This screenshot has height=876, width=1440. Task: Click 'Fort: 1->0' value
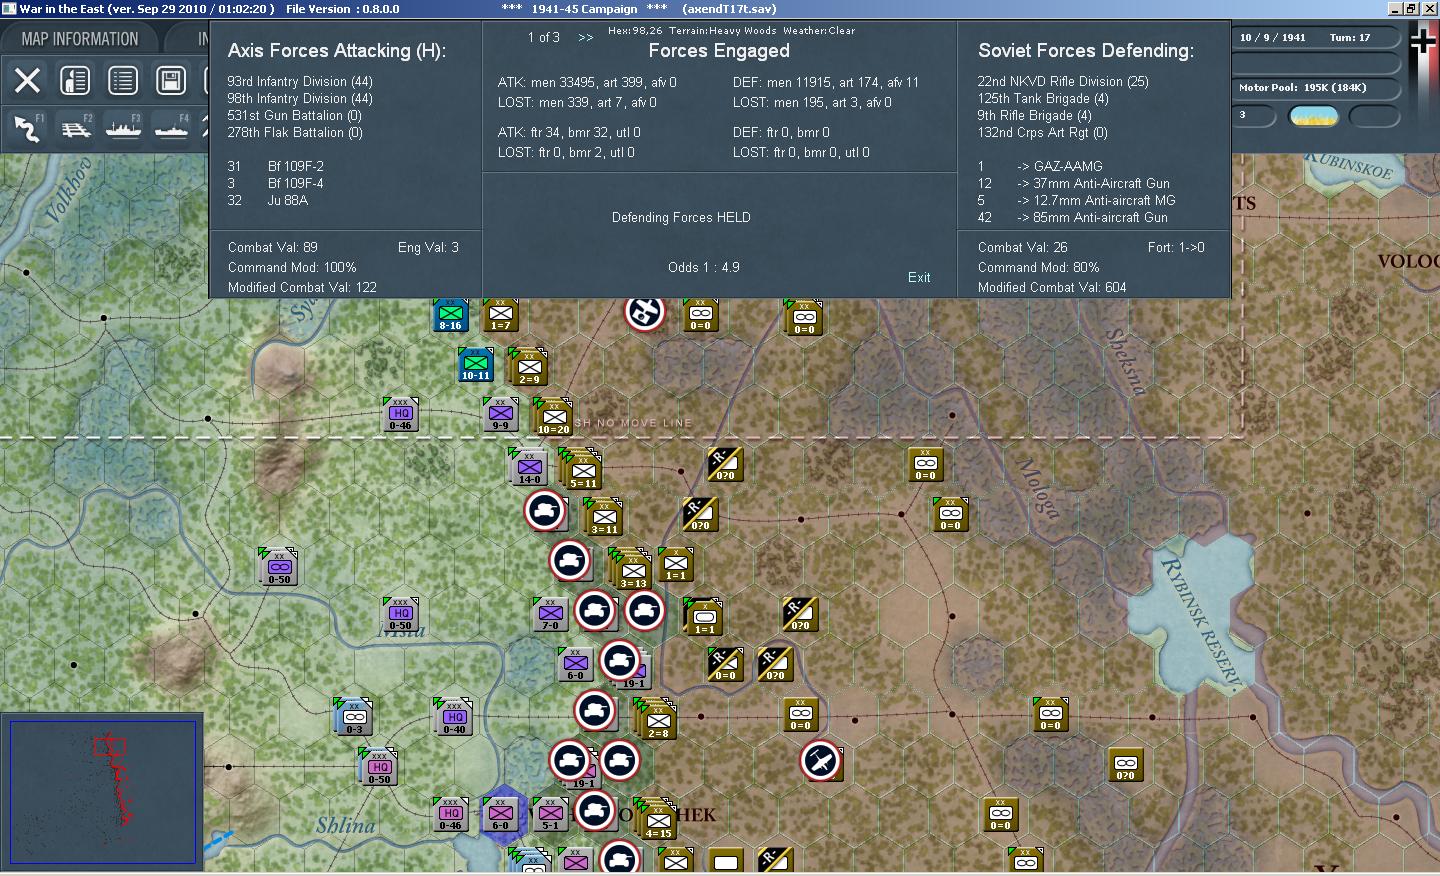tap(1176, 248)
